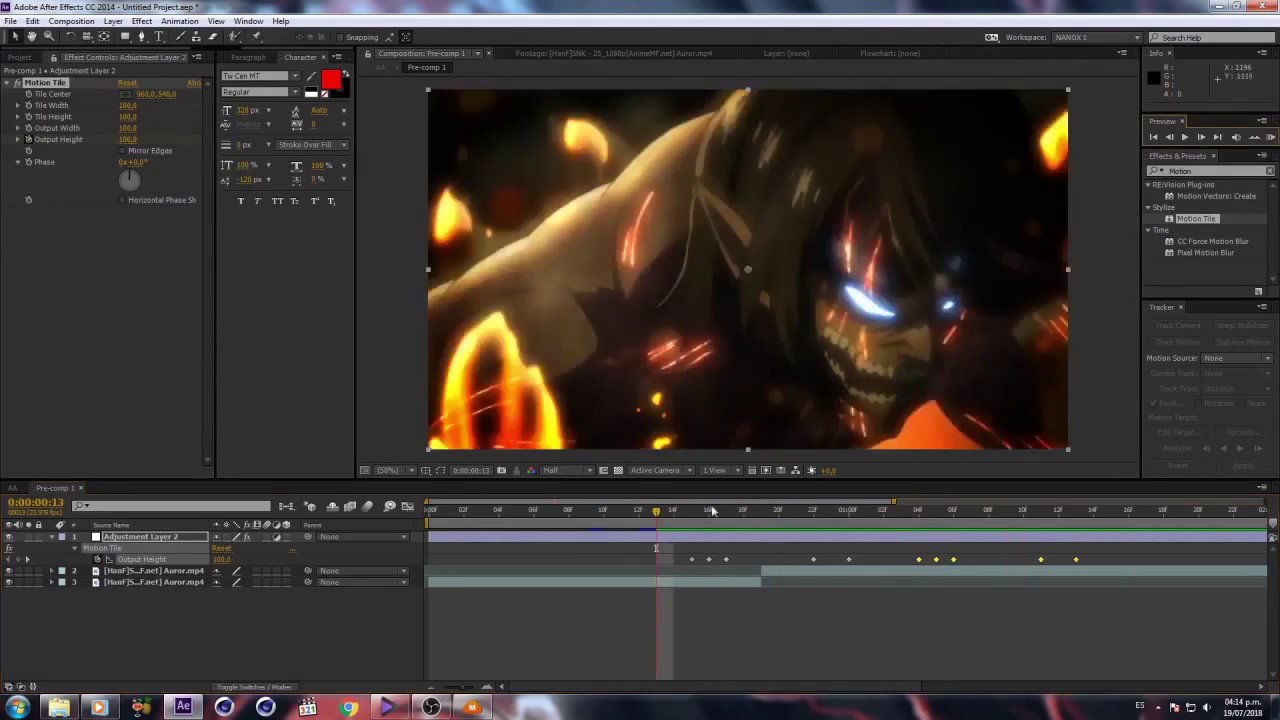The width and height of the screenshot is (1280, 720).
Task: Switch to the Paragraph tab
Action: 248,57
